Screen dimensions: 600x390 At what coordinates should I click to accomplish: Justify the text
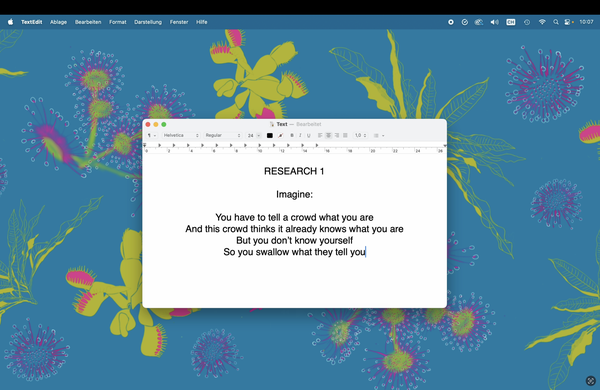[345, 135]
